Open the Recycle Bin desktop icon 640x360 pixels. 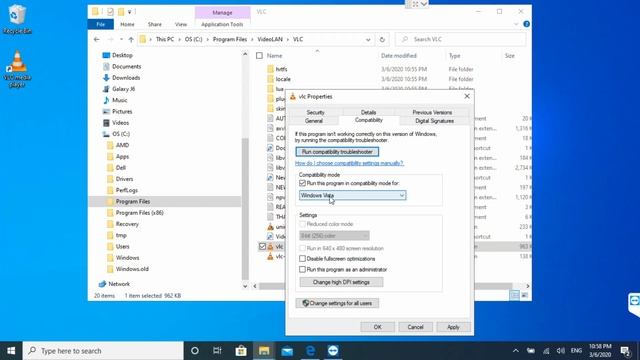click(x=17, y=18)
